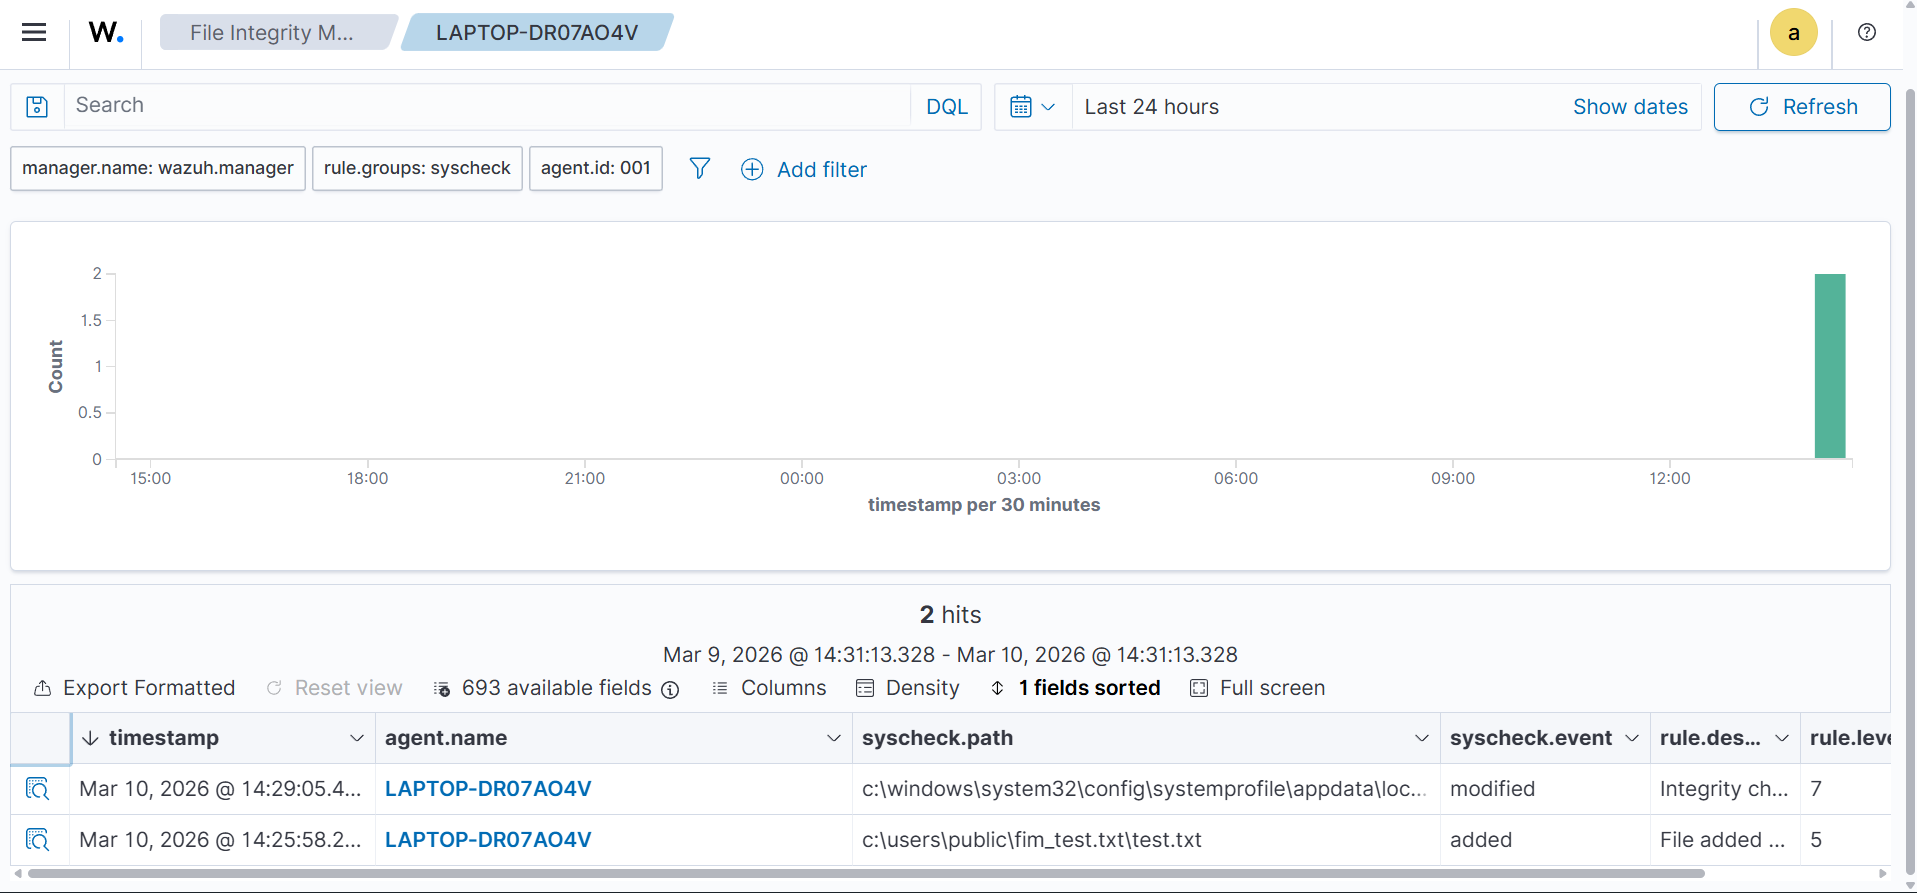
Task: Click the Wazuh home logo
Action: (105, 32)
